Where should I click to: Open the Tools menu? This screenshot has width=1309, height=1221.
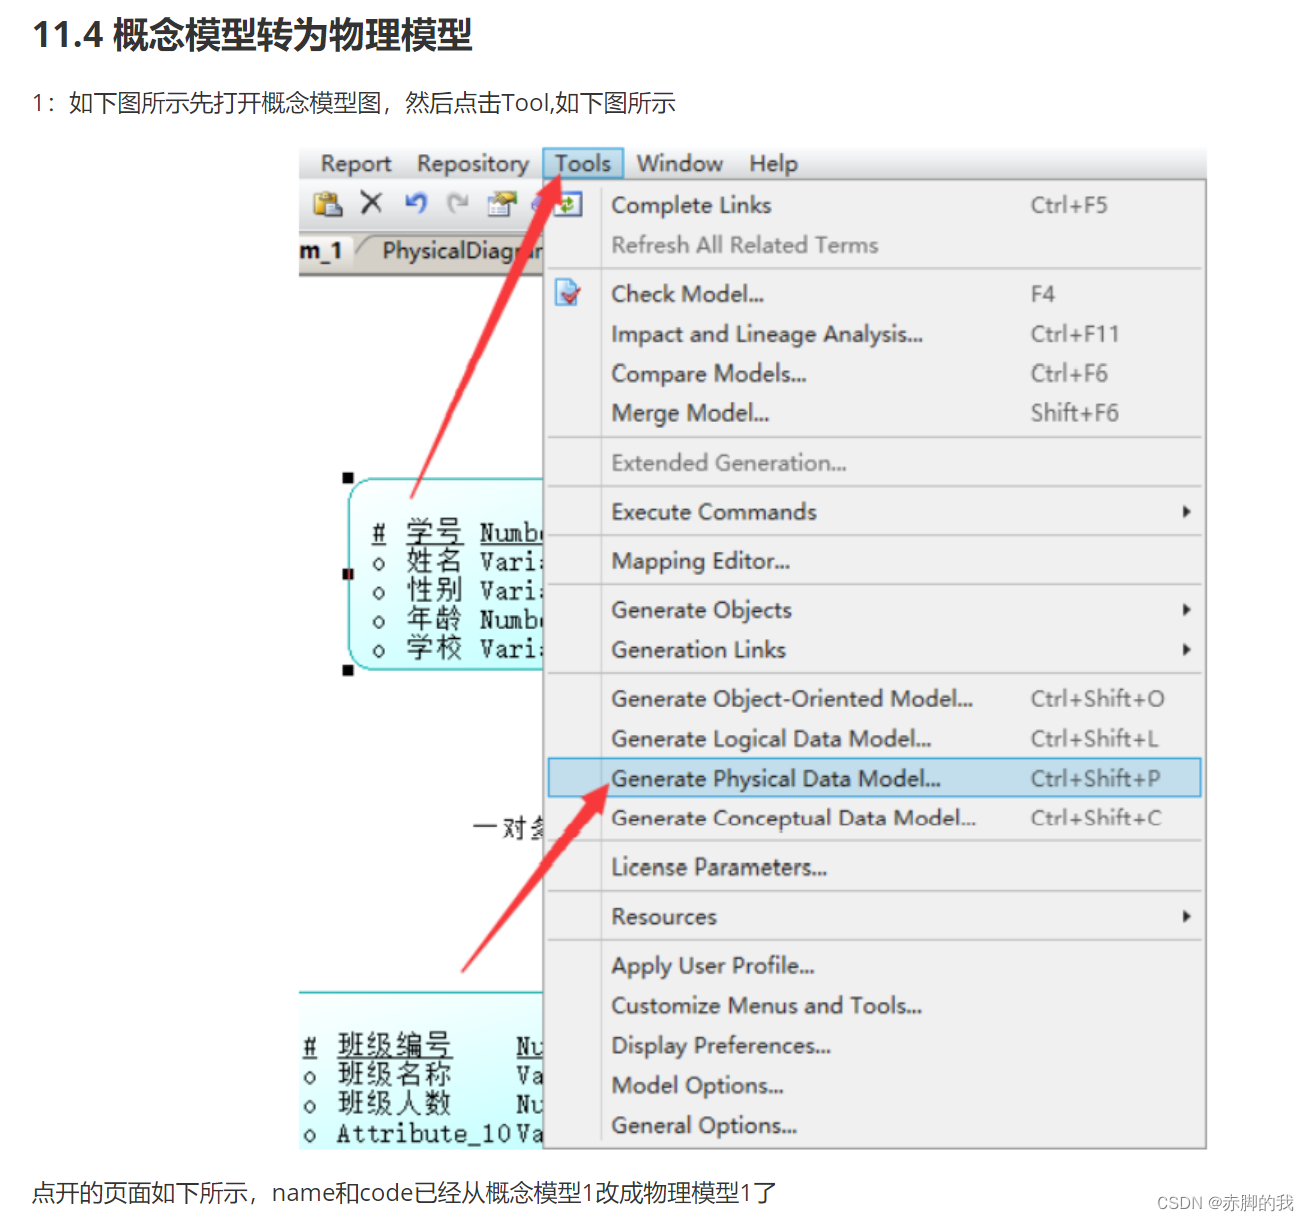coord(583,163)
